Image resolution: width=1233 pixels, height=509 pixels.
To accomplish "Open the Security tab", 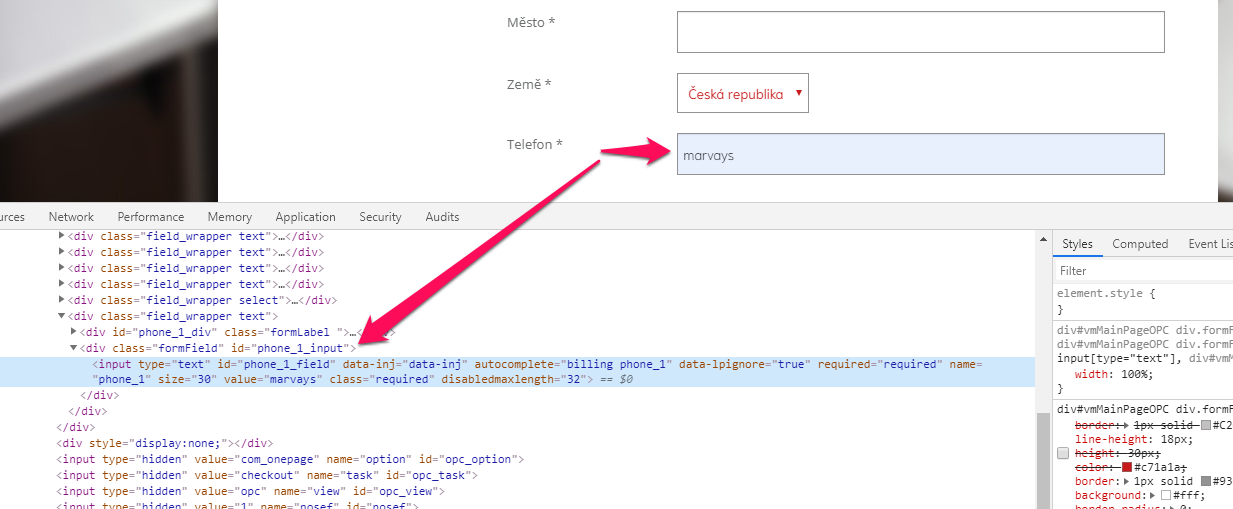I will pyautogui.click(x=380, y=216).
